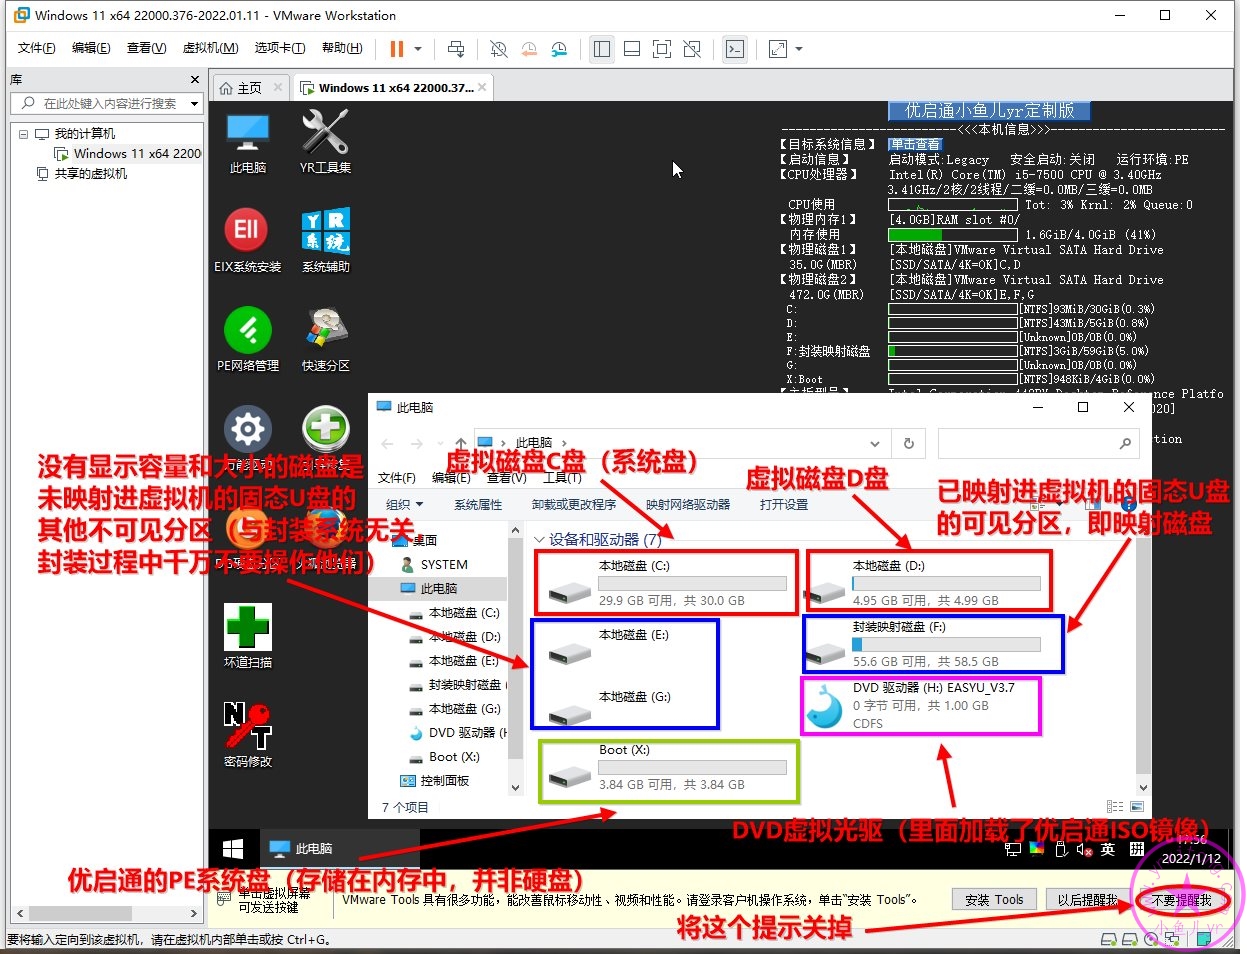Image resolution: width=1247 pixels, height=954 pixels.
Task: Open the 选项卡(T) menu
Action: tap(280, 48)
